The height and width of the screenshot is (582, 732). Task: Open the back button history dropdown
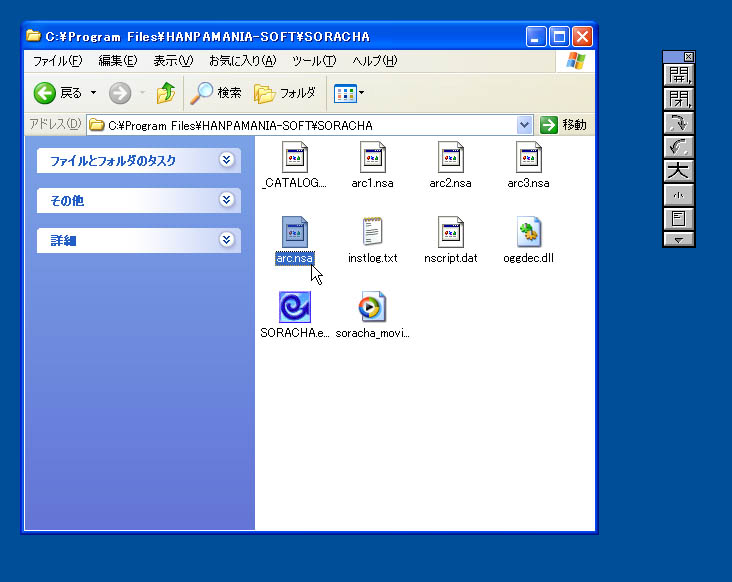tap(93, 93)
